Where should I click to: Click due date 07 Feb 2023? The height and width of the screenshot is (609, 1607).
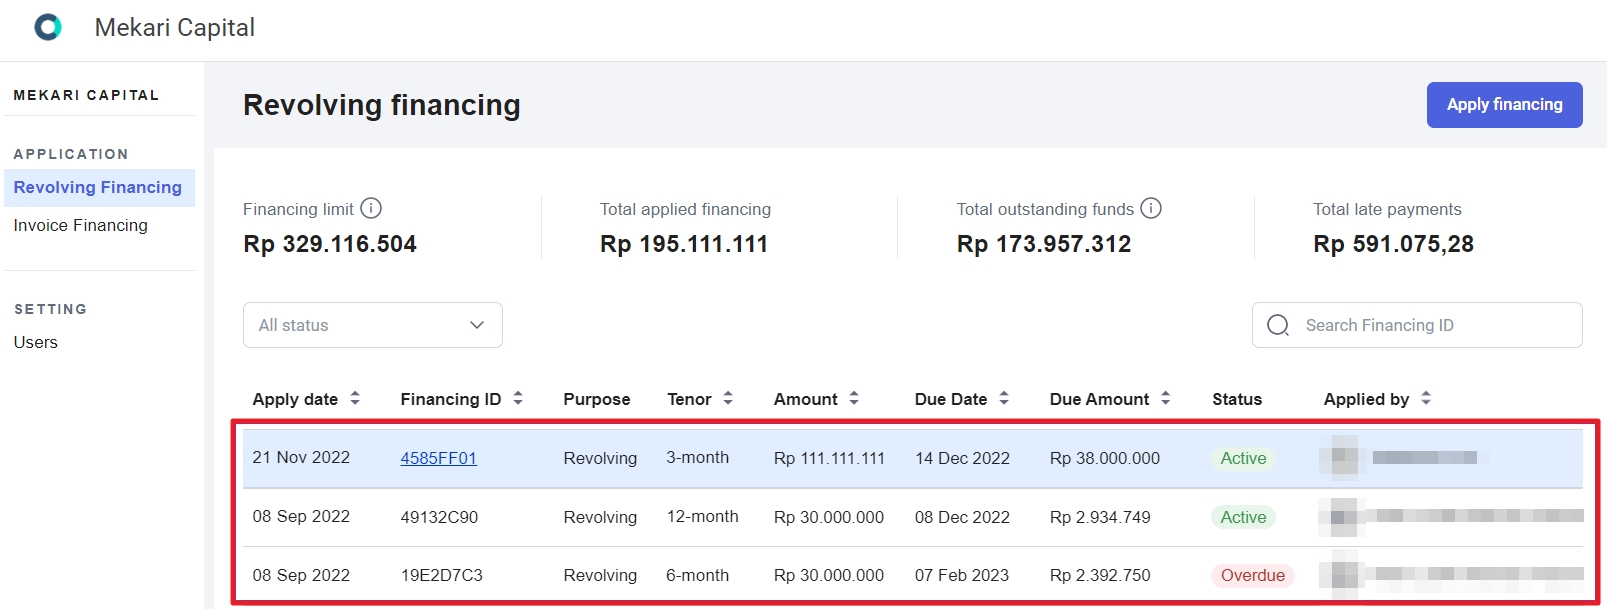962,575
